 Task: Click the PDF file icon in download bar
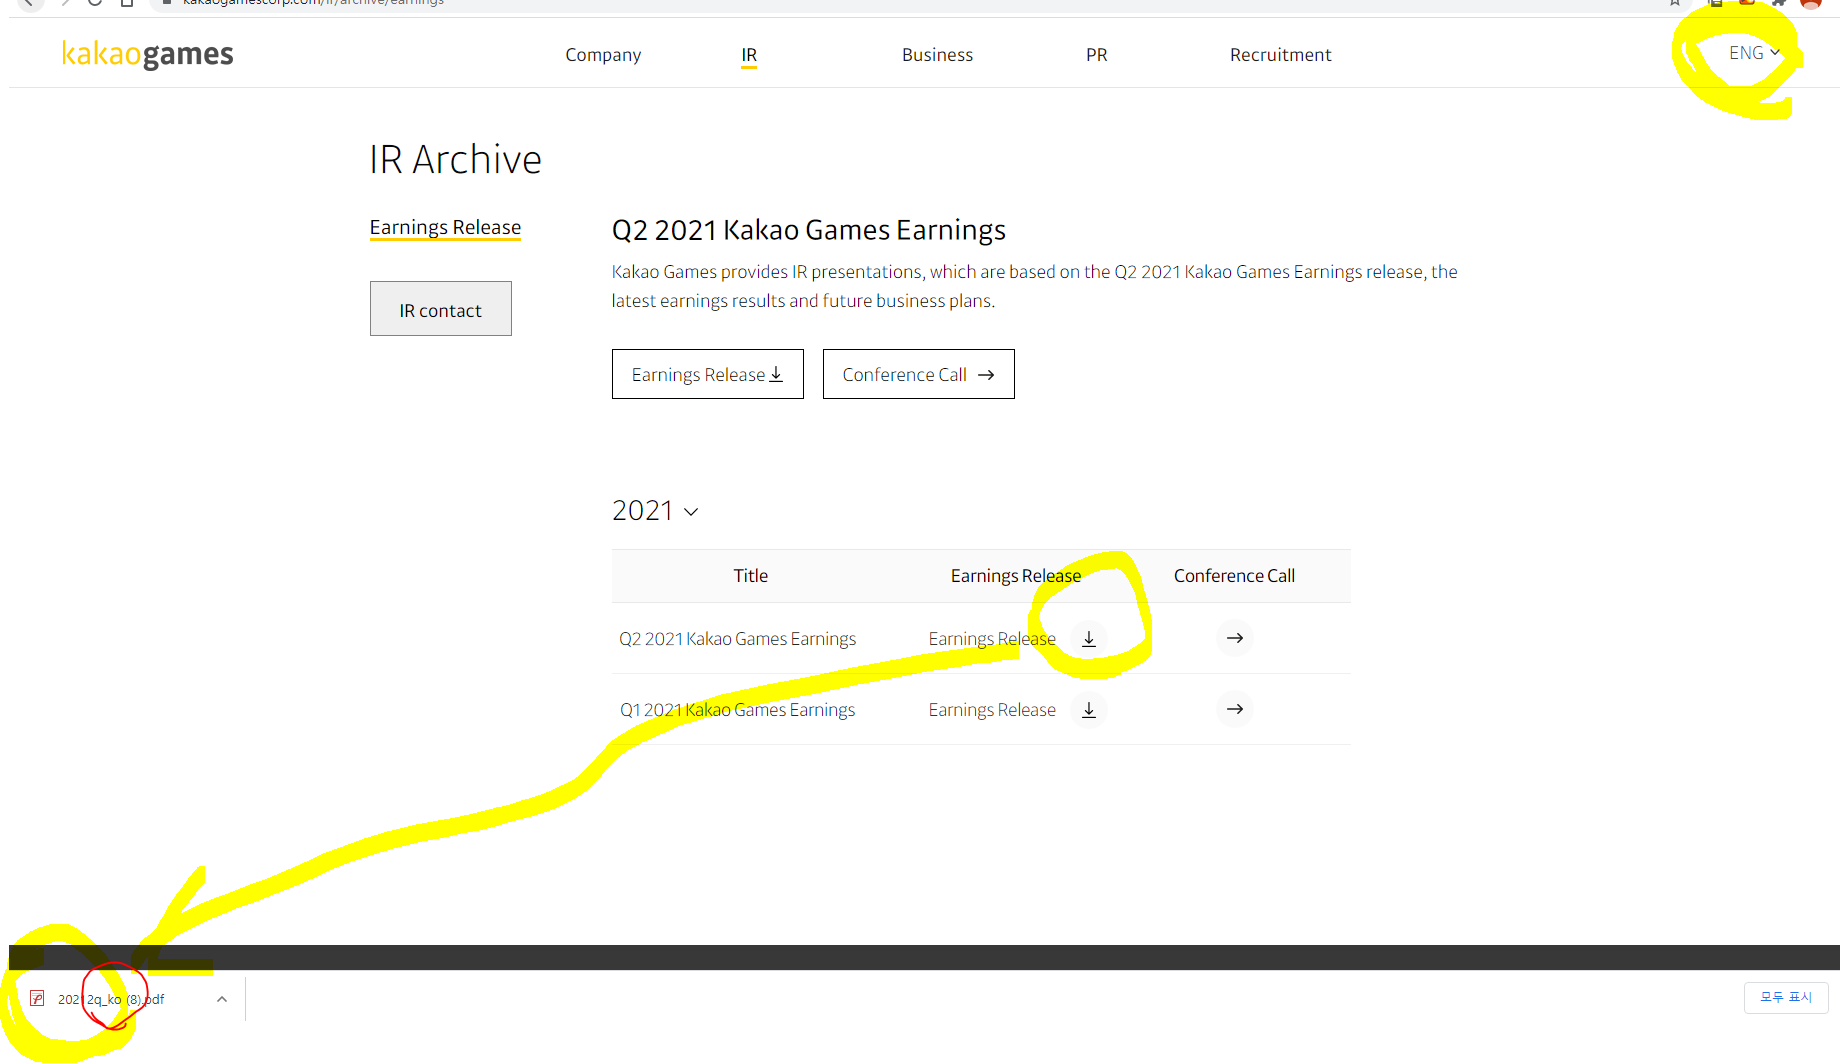37,998
